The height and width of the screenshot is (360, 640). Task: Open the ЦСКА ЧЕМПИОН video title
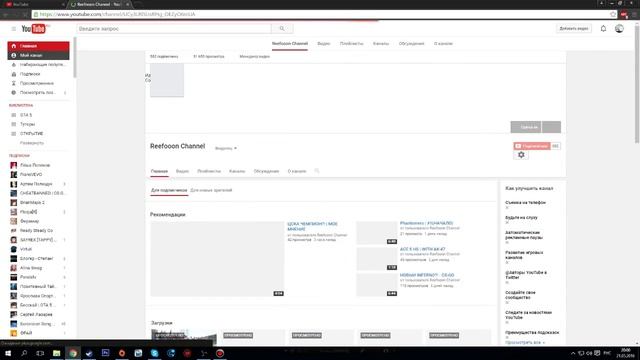coord(312,226)
